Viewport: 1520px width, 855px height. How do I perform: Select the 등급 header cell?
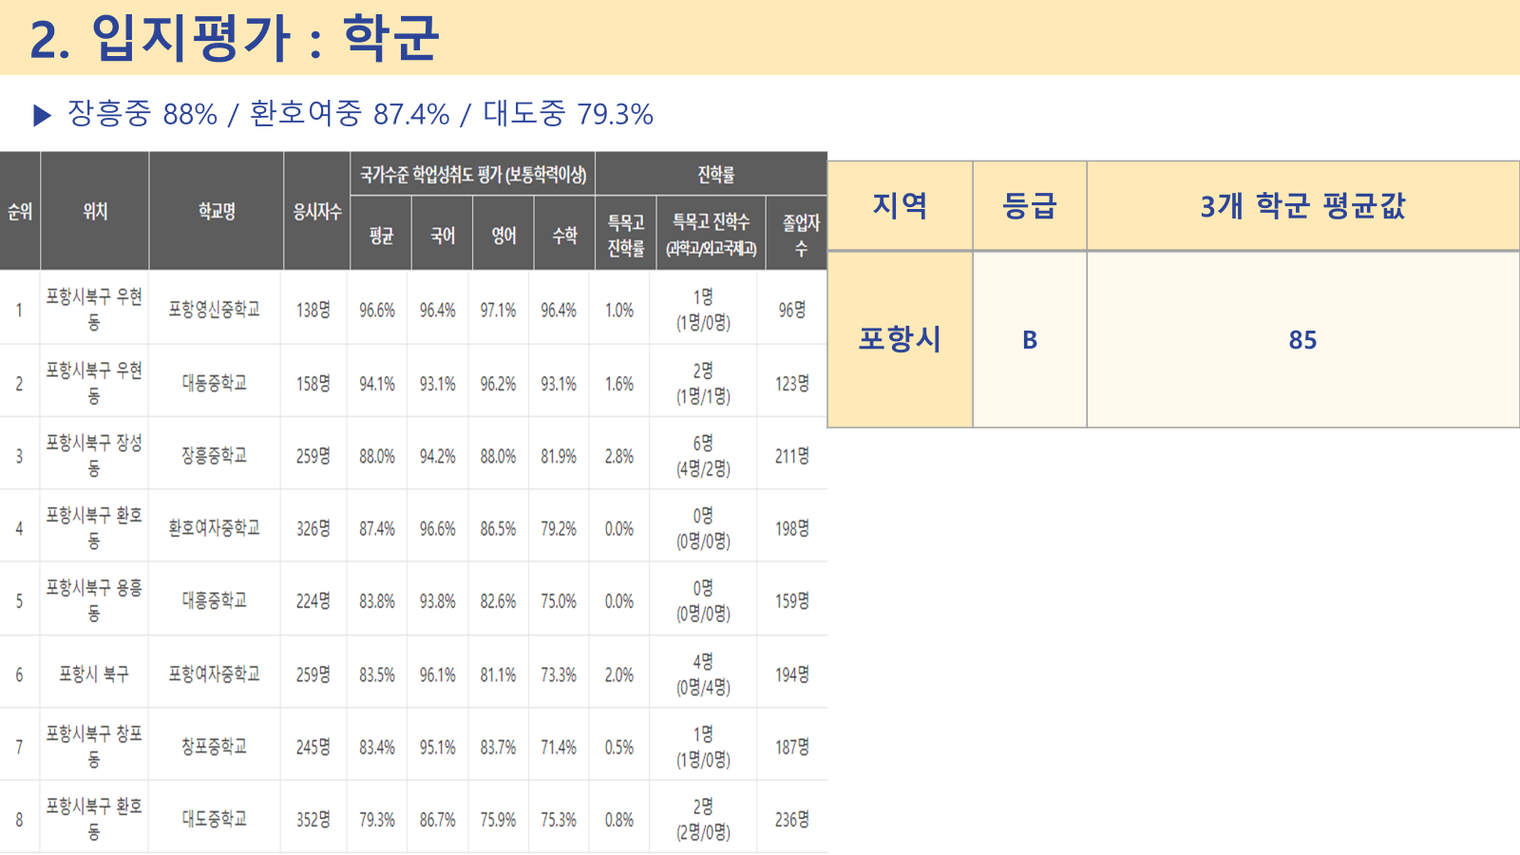[x=1030, y=206]
